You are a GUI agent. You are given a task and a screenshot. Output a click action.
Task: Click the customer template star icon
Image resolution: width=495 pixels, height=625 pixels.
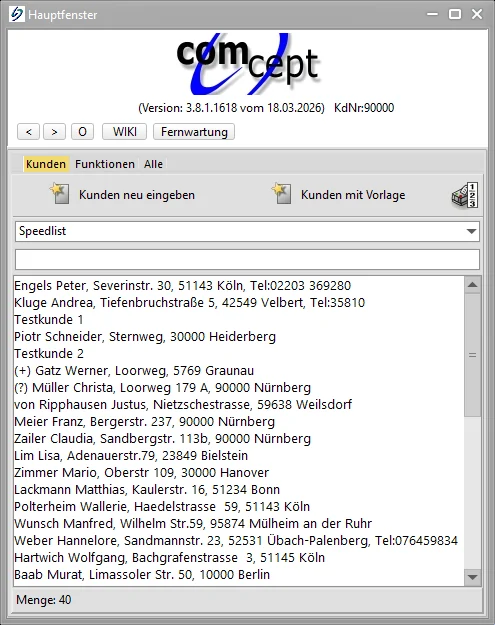281,193
